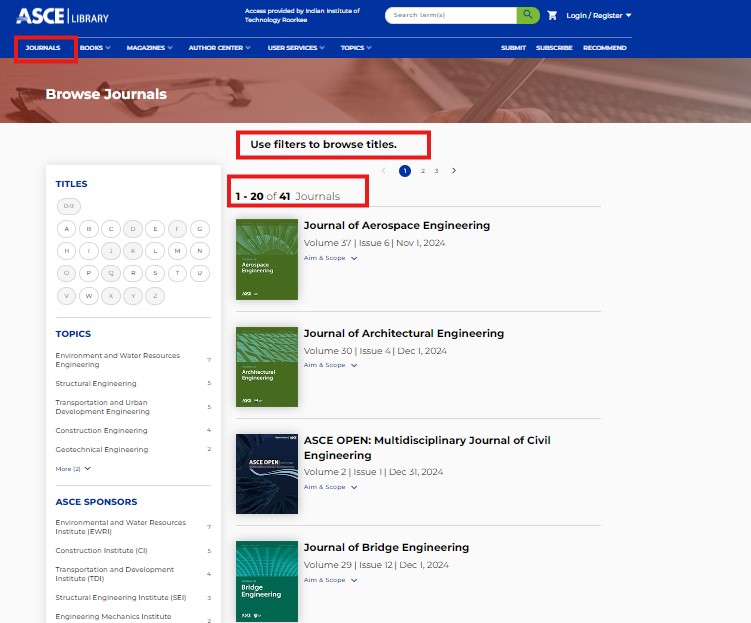Open the ASCE OPEN journal cover thumbnail
Image resolution: width=751 pixels, height=623 pixels.
[267, 474]
